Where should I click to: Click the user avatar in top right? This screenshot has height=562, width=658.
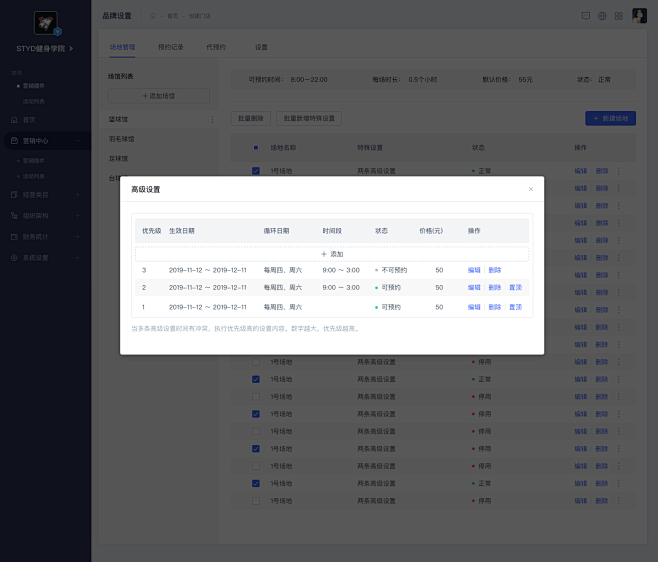[x=638, y=16]
